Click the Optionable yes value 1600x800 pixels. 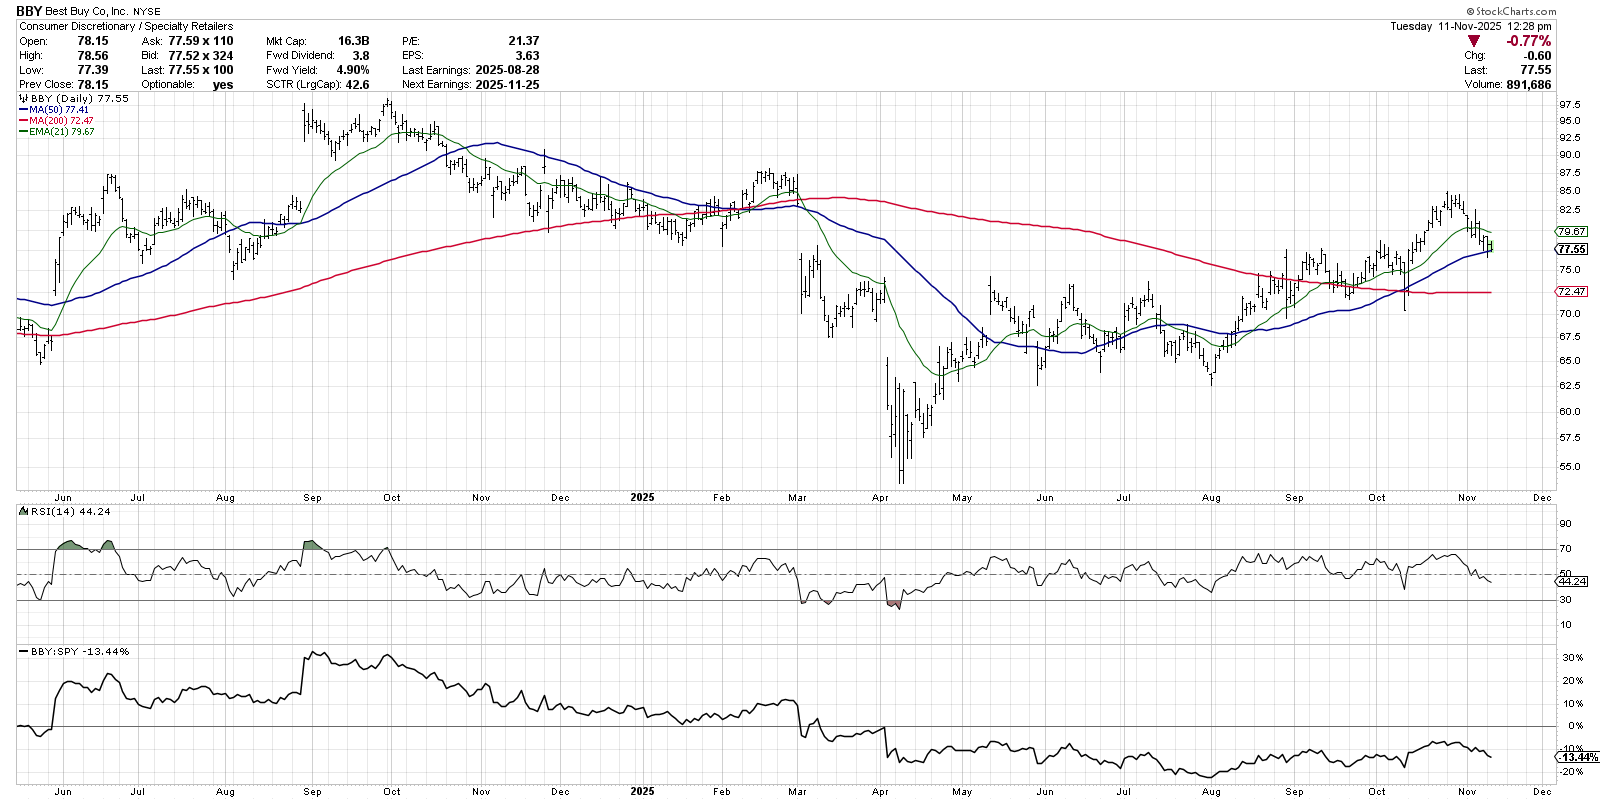(x=222, y=84)
